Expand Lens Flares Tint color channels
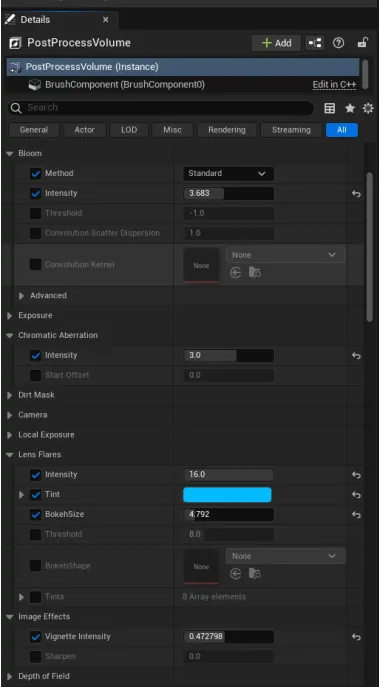Screen dimensions: 380x687 (21, 495)
